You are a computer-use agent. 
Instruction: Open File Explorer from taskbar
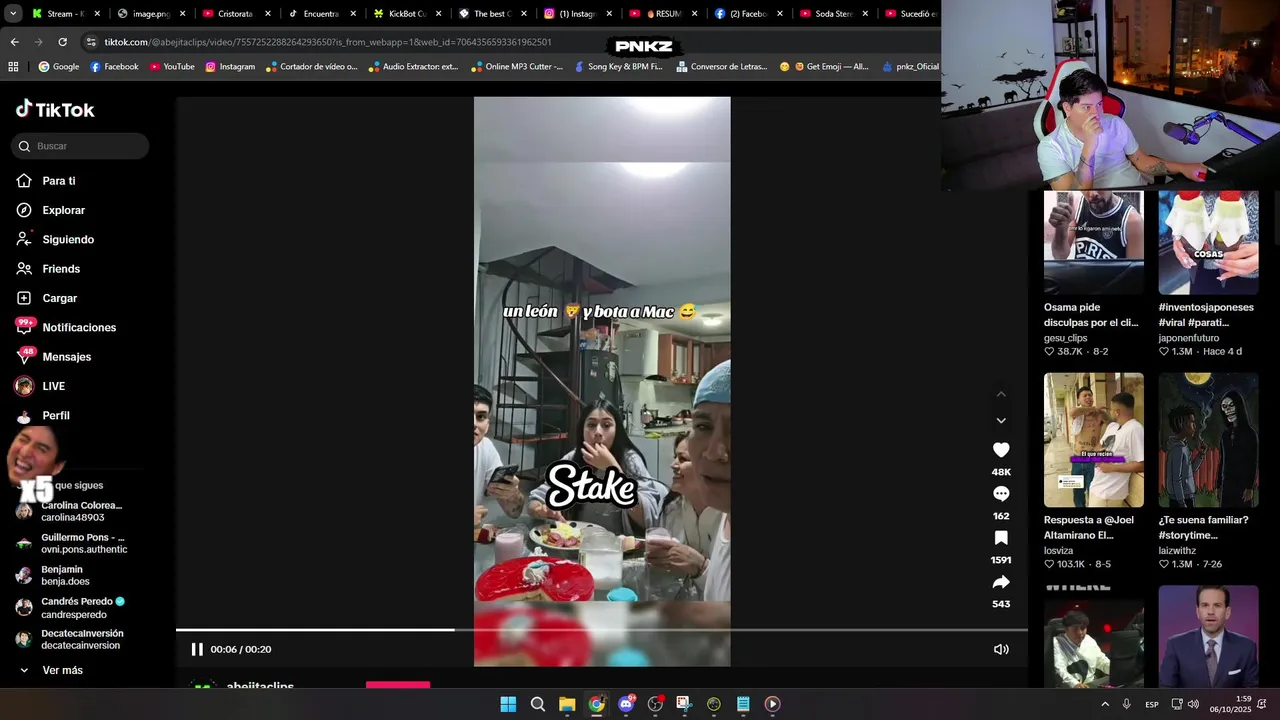click(567, 704)
